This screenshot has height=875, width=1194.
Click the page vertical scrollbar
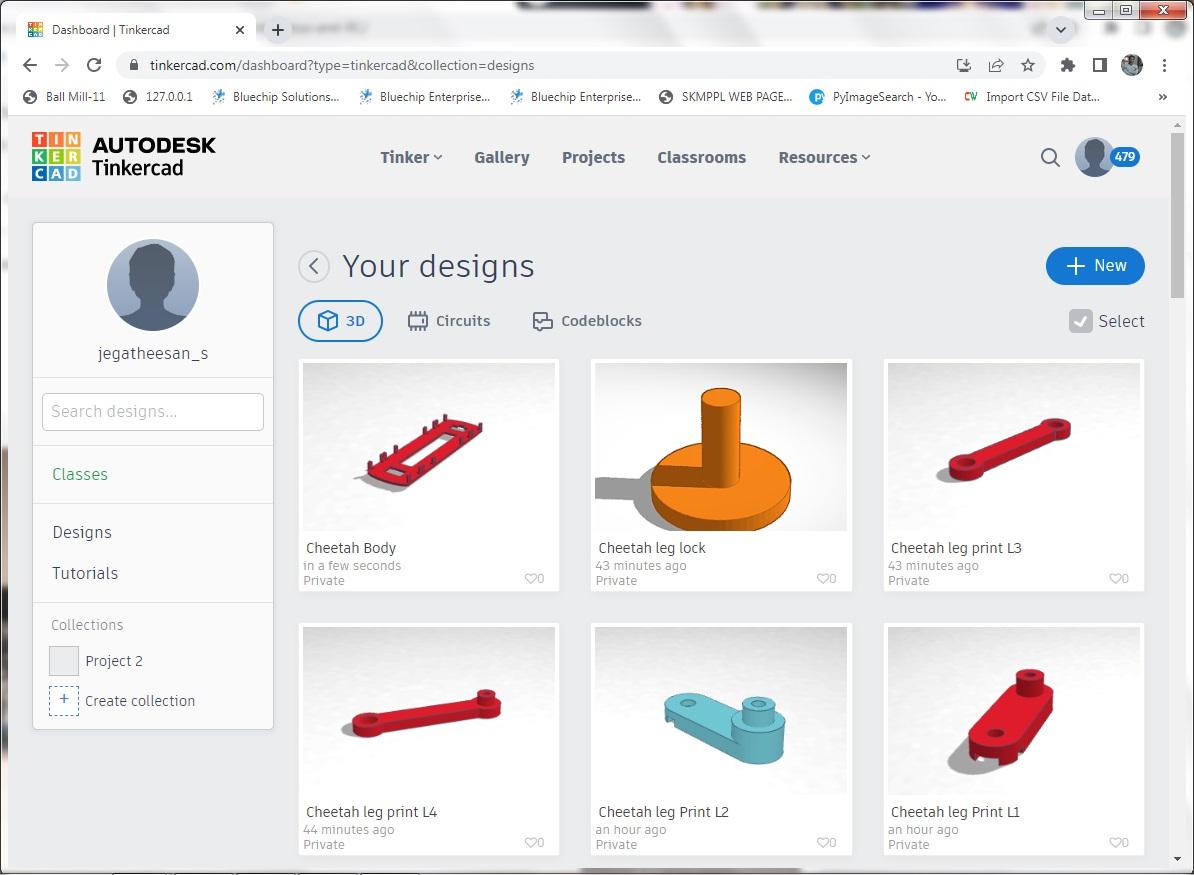tap(1177, 216)
